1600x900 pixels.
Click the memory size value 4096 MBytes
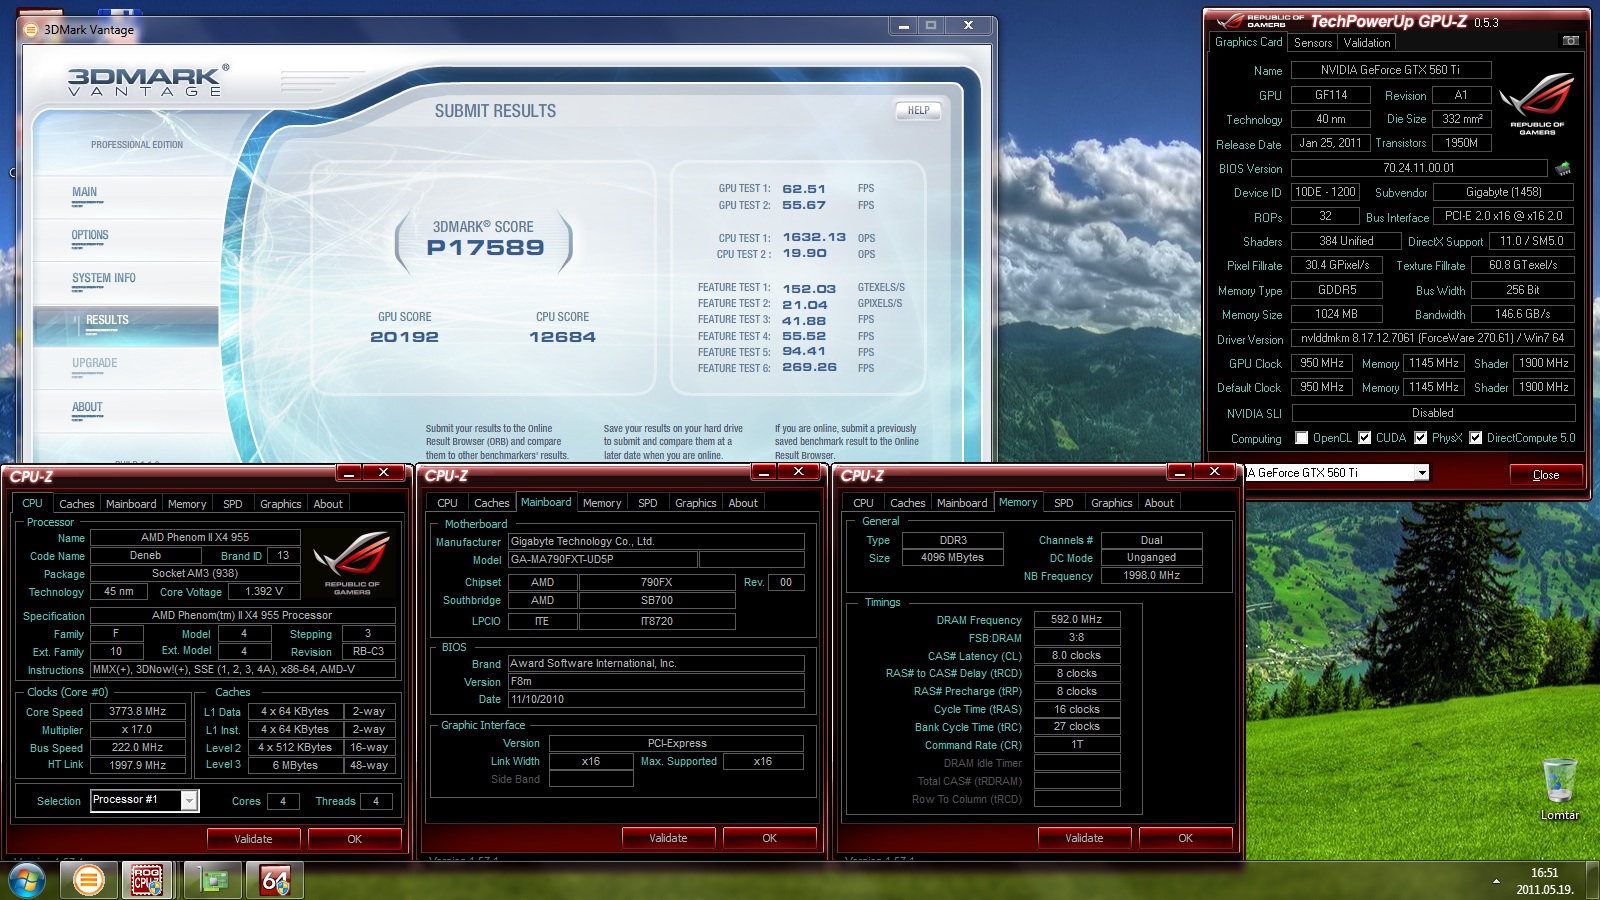tap(953, 557)
